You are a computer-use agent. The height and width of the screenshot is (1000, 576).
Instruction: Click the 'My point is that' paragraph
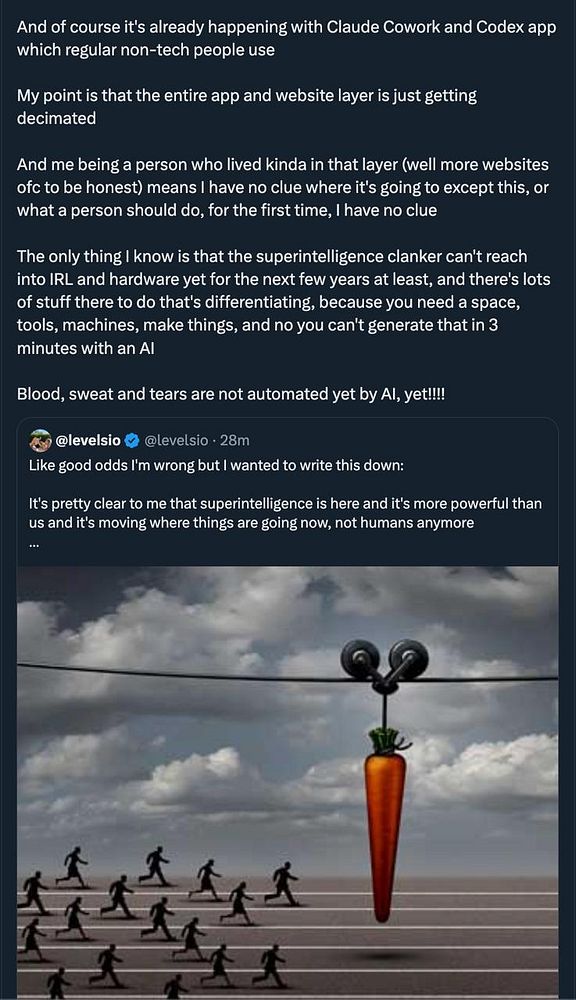[246, 107]
